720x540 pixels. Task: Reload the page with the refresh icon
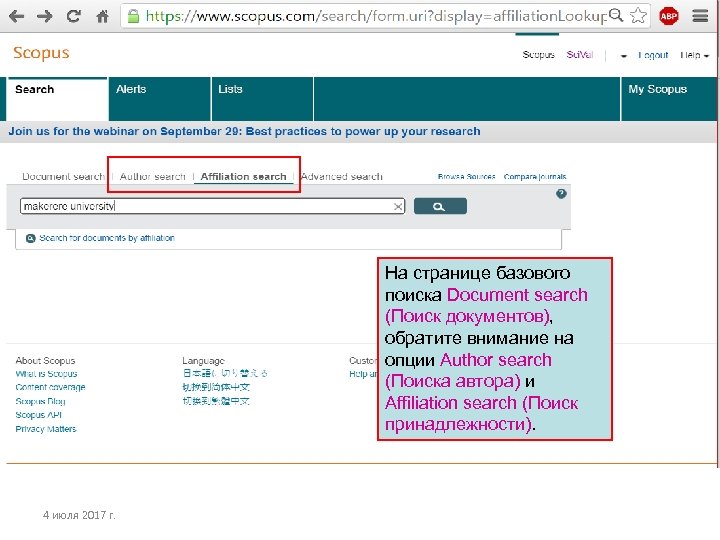pos(73,17)
